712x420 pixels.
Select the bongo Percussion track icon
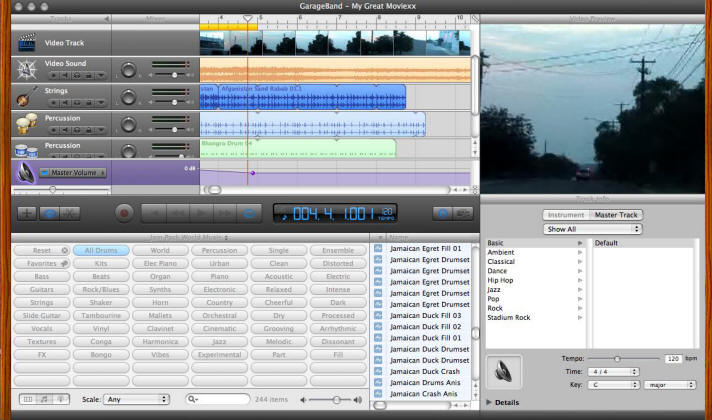26,124
